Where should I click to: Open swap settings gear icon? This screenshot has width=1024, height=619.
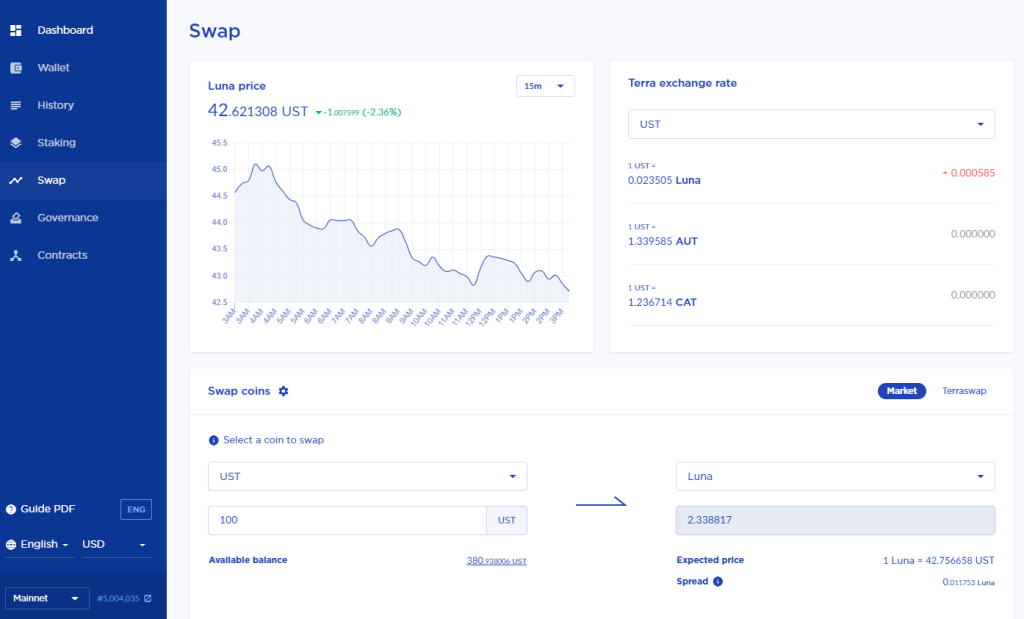coord(283,391)
